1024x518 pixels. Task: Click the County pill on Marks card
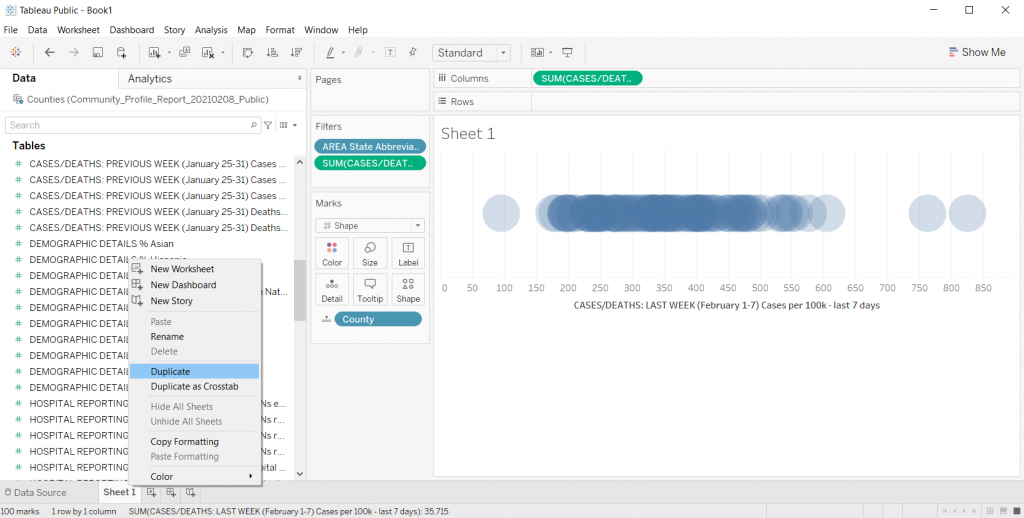(378, 319)
